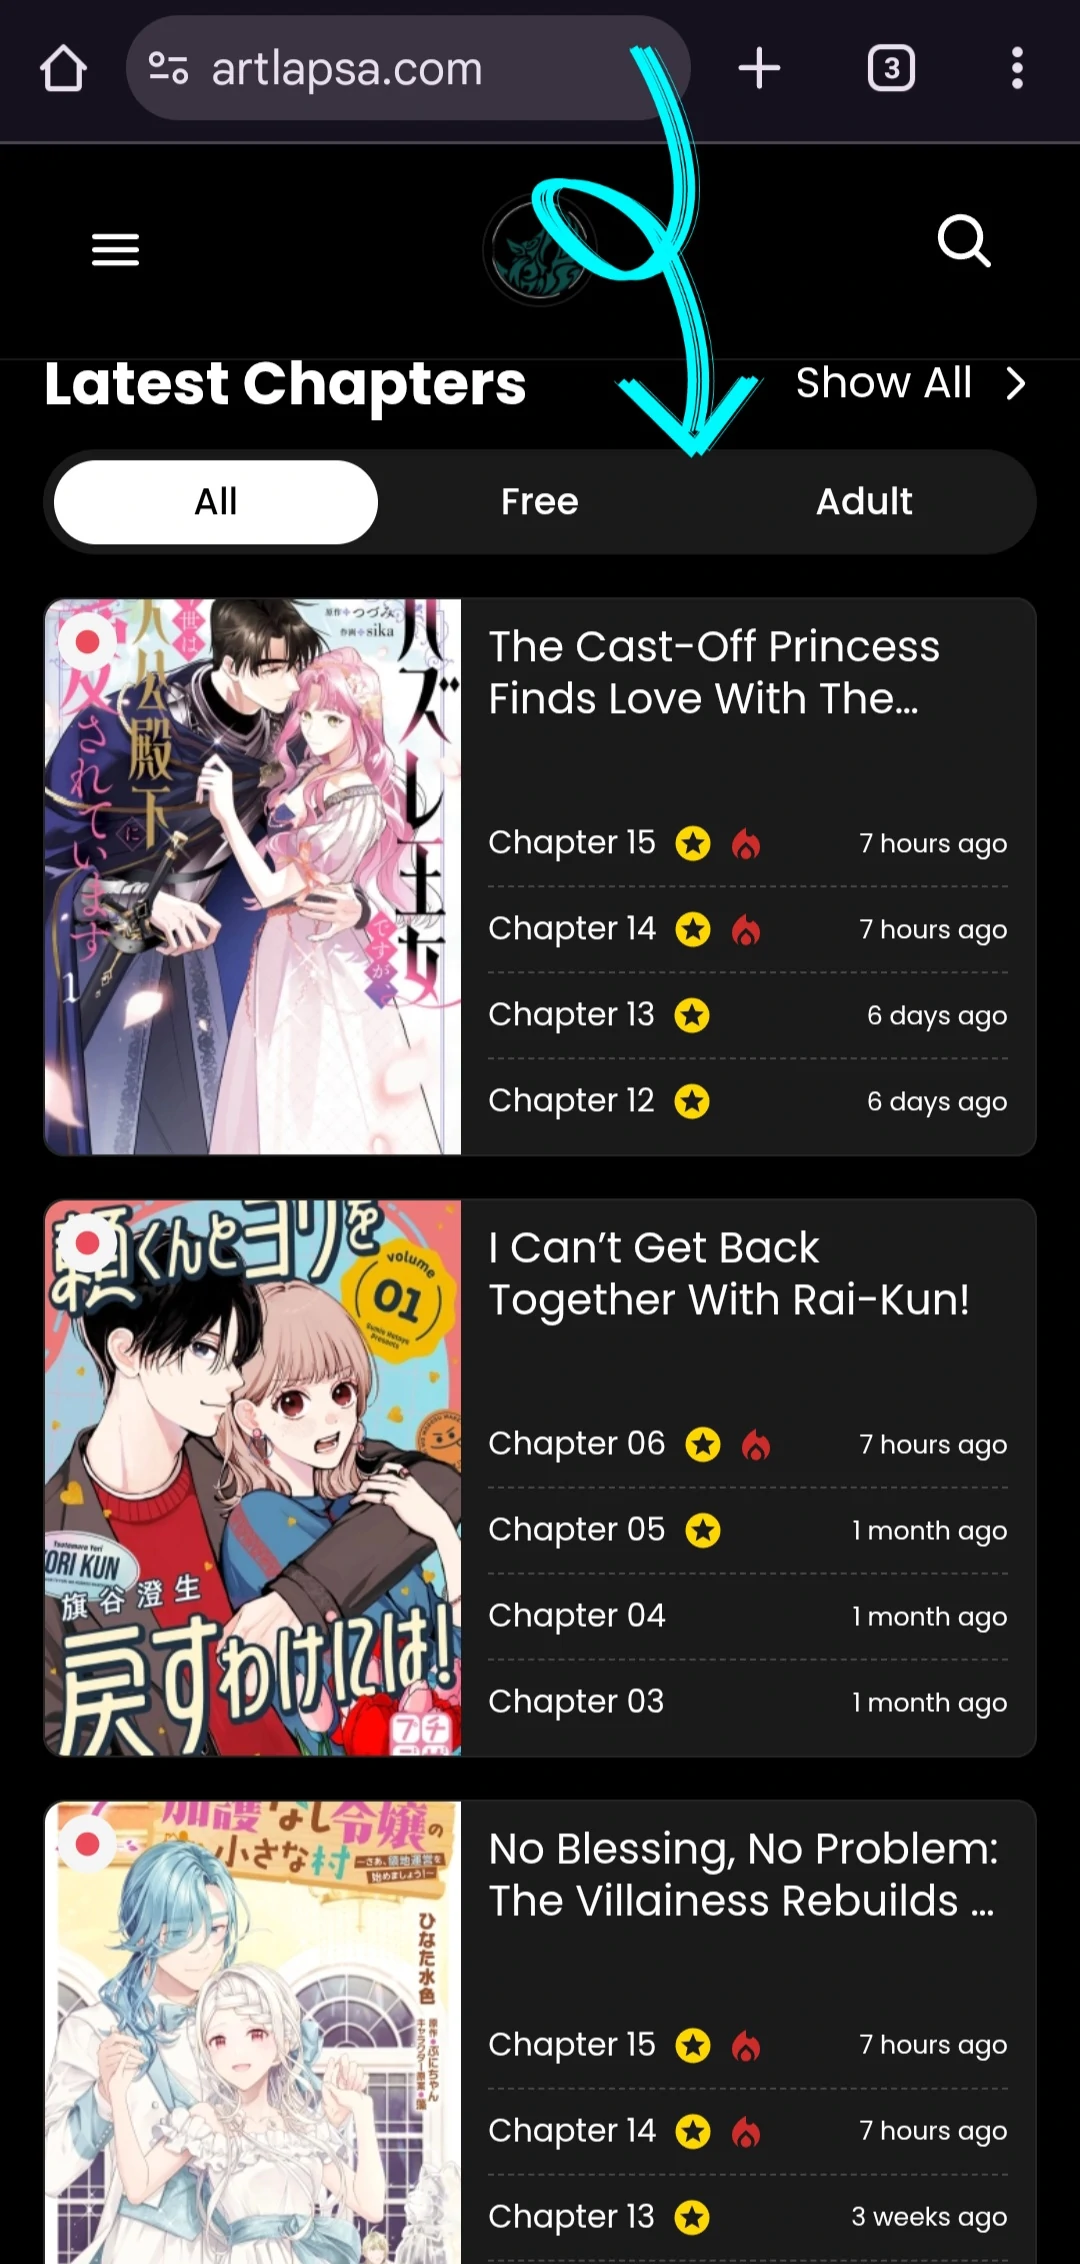Open Chapter 04 of Rai-Kun series
Image resolution: width=1080 pixels, height=2264 pixels.
point(577,1616)
